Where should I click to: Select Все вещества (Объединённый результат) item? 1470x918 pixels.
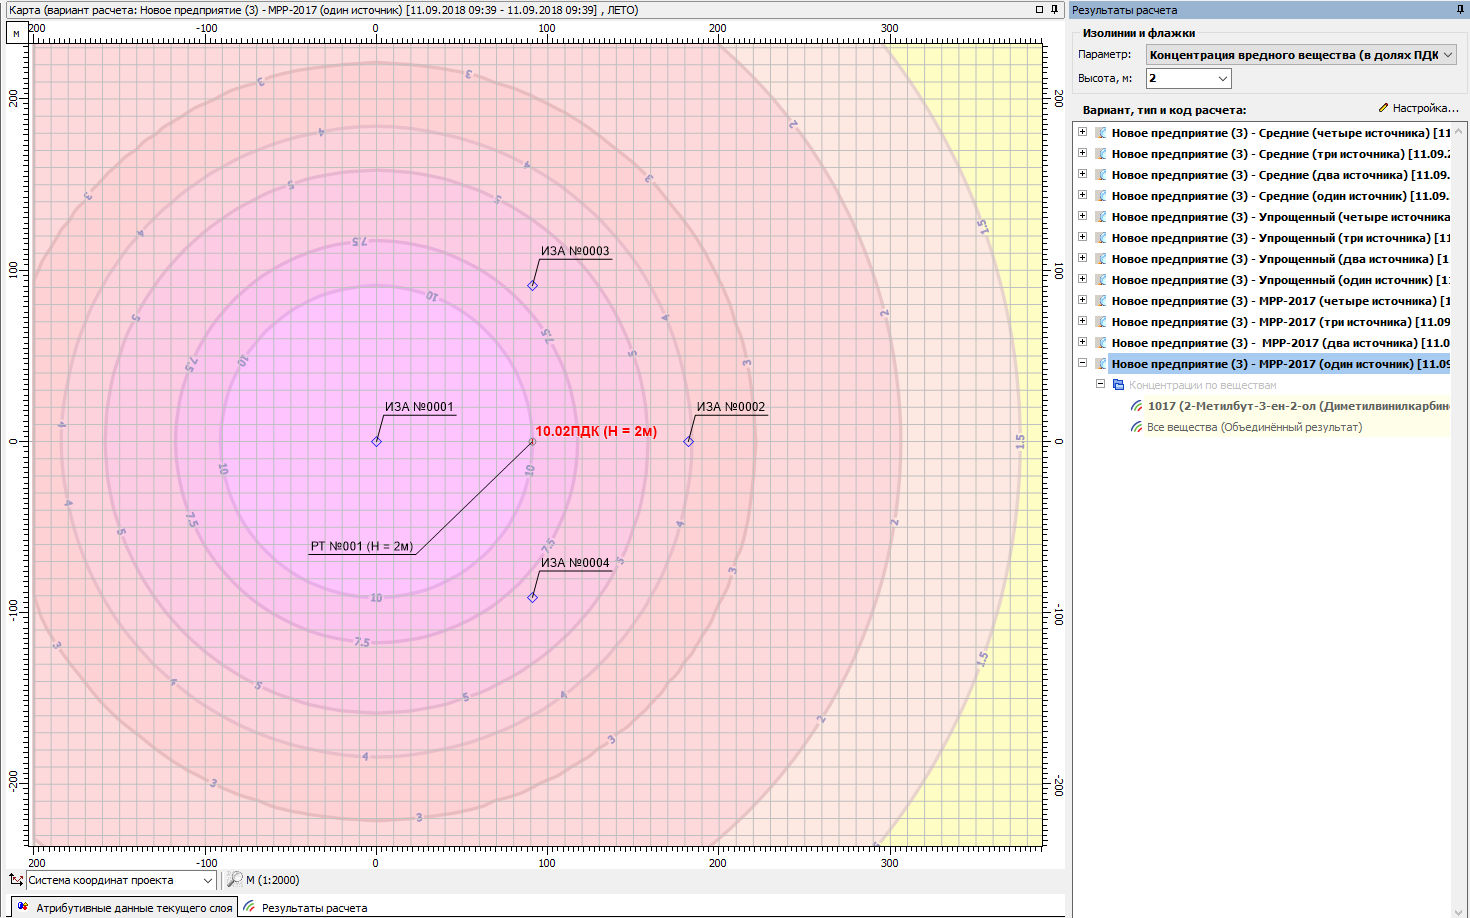tap(1254, 427)
